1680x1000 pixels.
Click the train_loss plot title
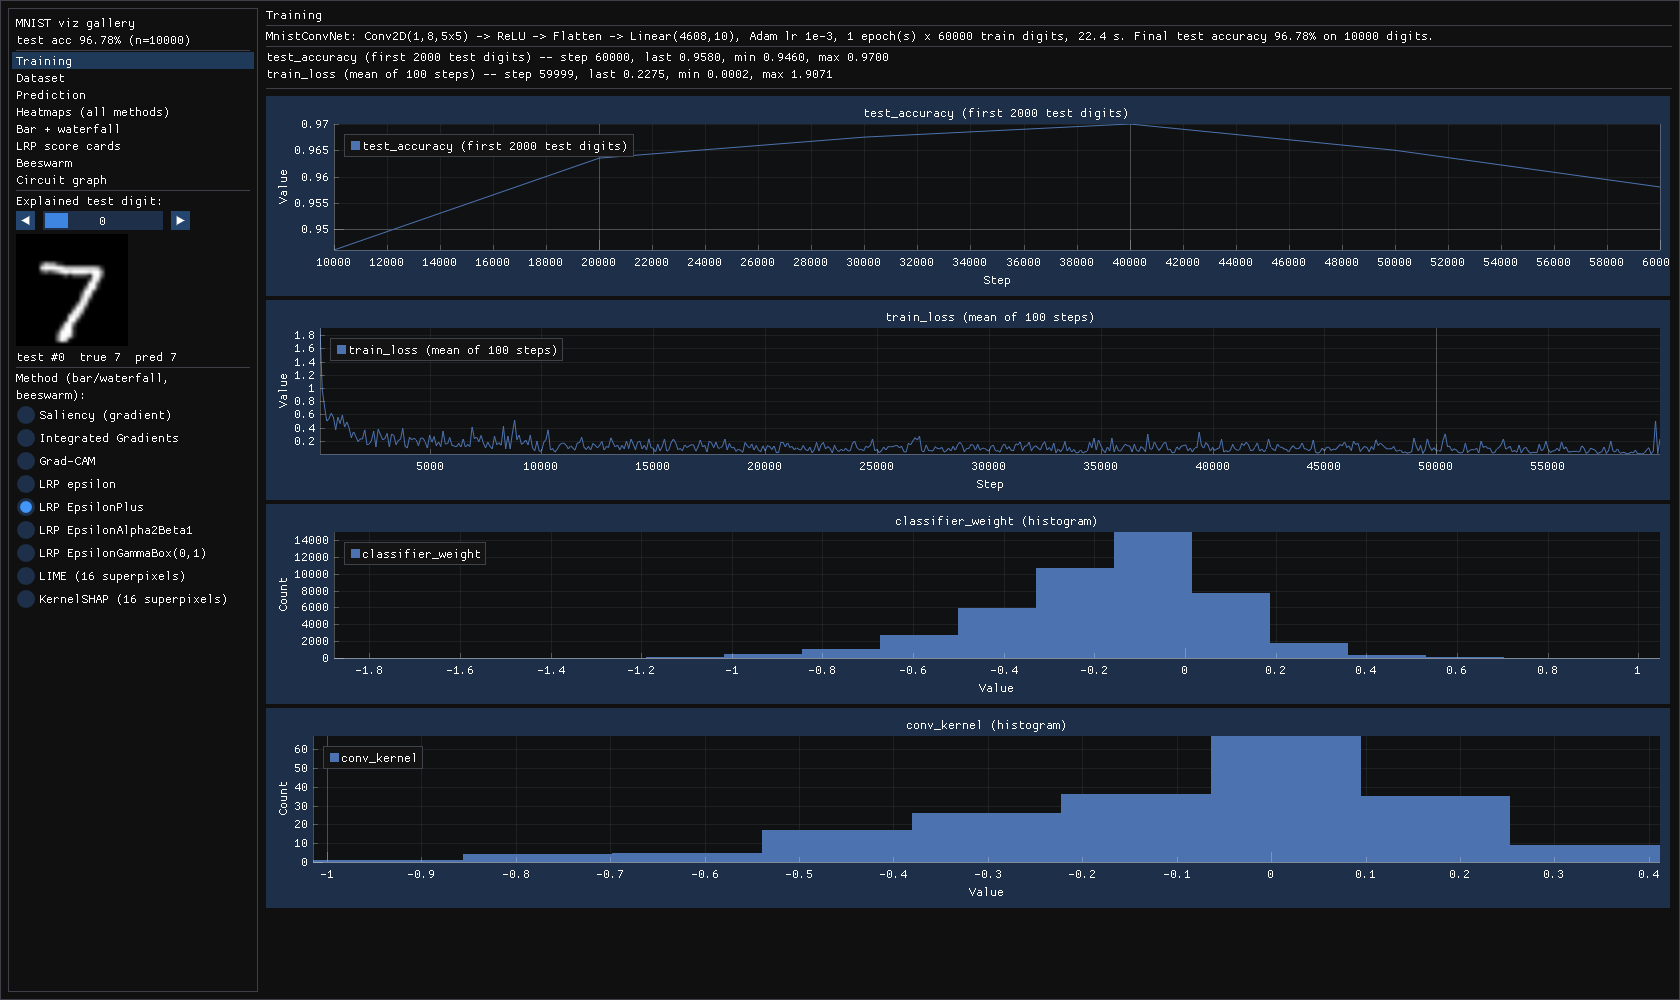coord(990,317)
